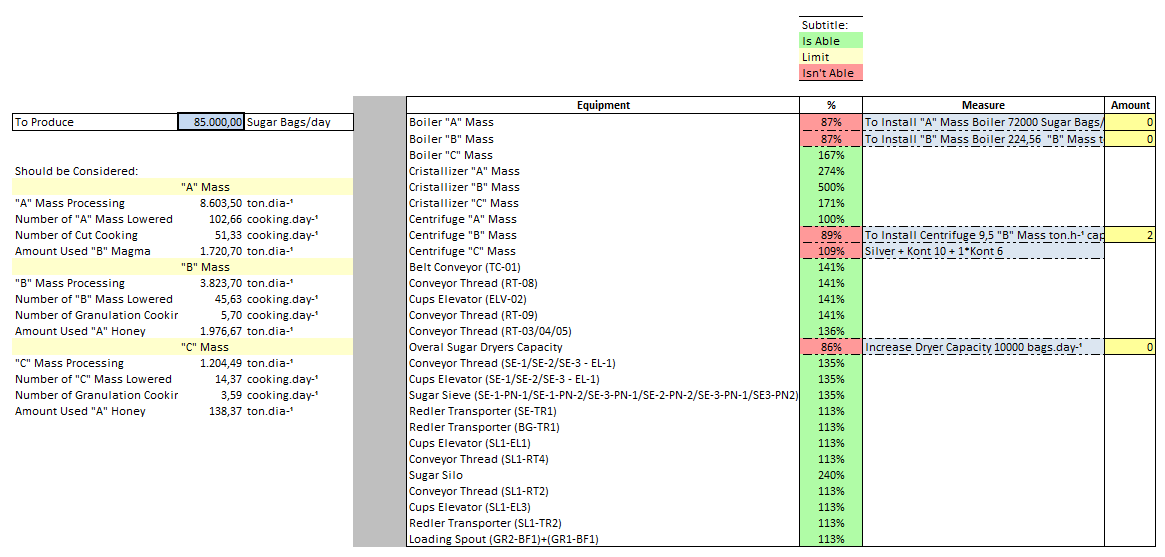1165x557 pixels.
Task: Select the "Silver + Kont 10" measure cell
Action: (x=982, y=251)
